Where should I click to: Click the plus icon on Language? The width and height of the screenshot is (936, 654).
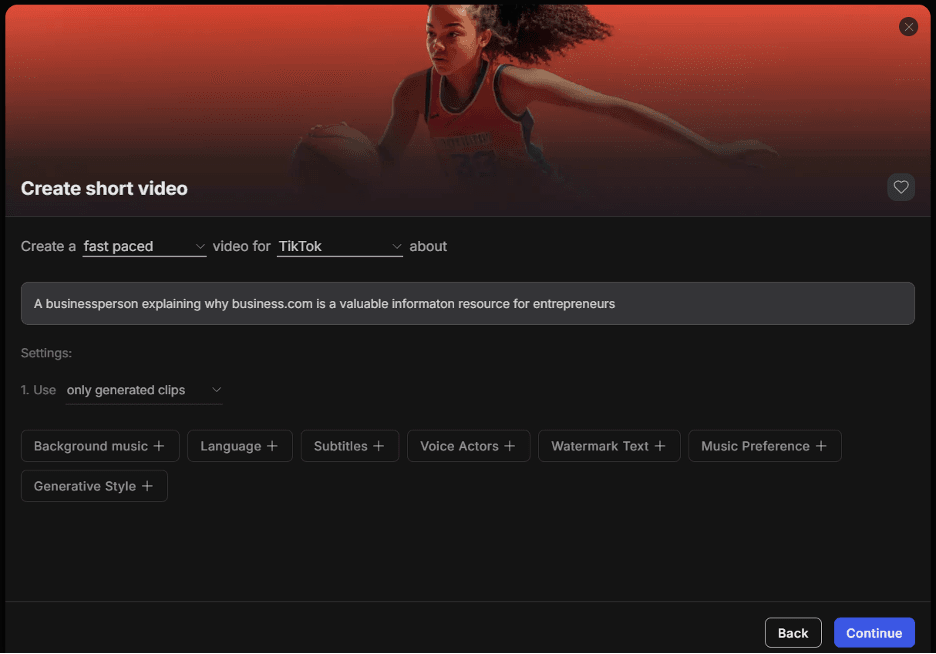tap(272, 446)
